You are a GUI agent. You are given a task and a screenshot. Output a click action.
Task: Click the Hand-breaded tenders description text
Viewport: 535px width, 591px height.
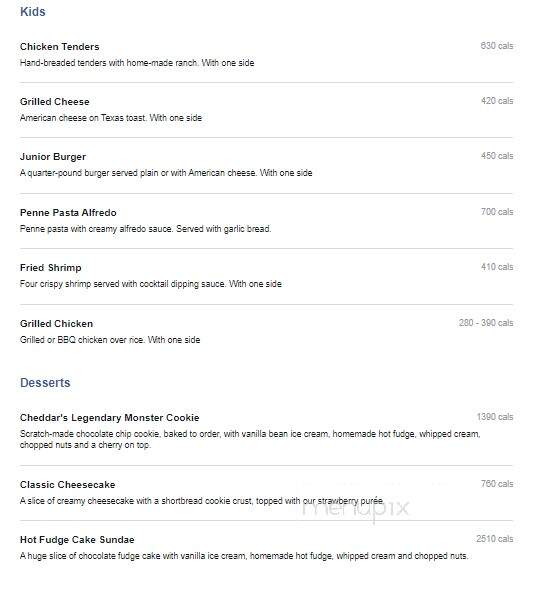[137, 63]
